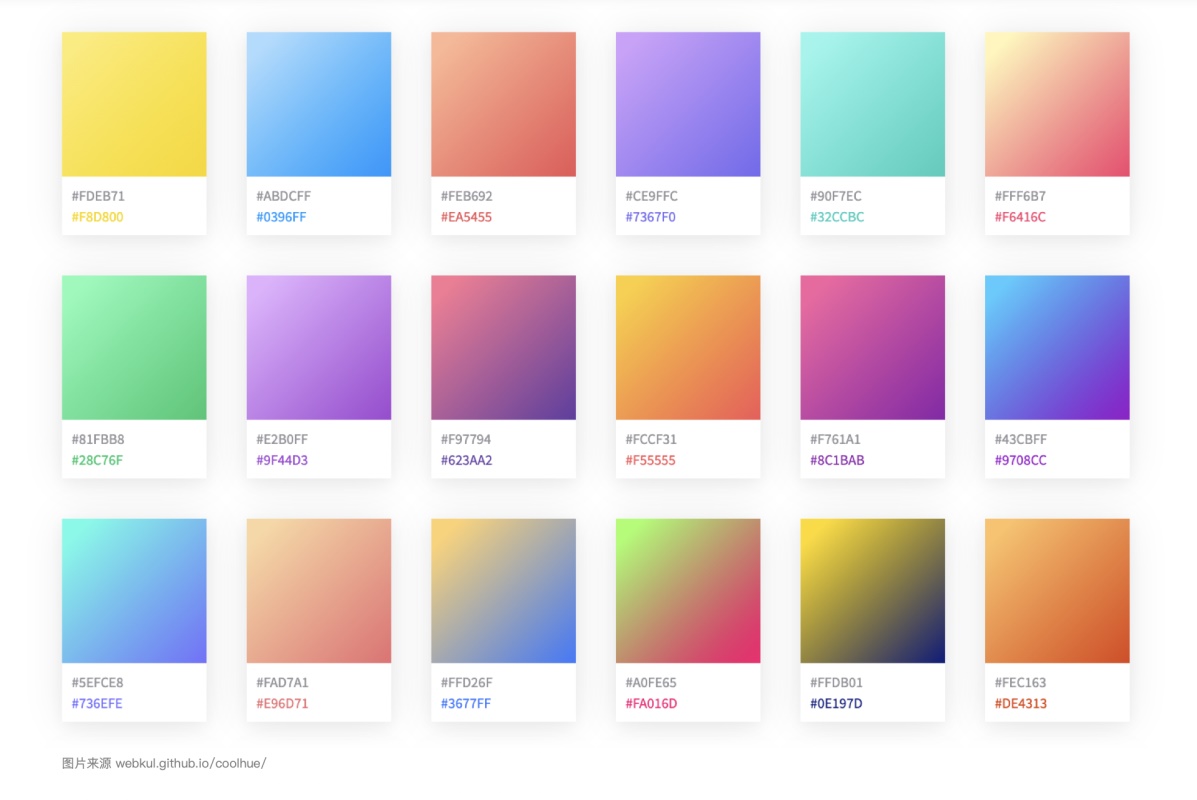Choose the #FFD26F yellow-to-blue gradient
The image size is (1197, 800).
point(503,591)
